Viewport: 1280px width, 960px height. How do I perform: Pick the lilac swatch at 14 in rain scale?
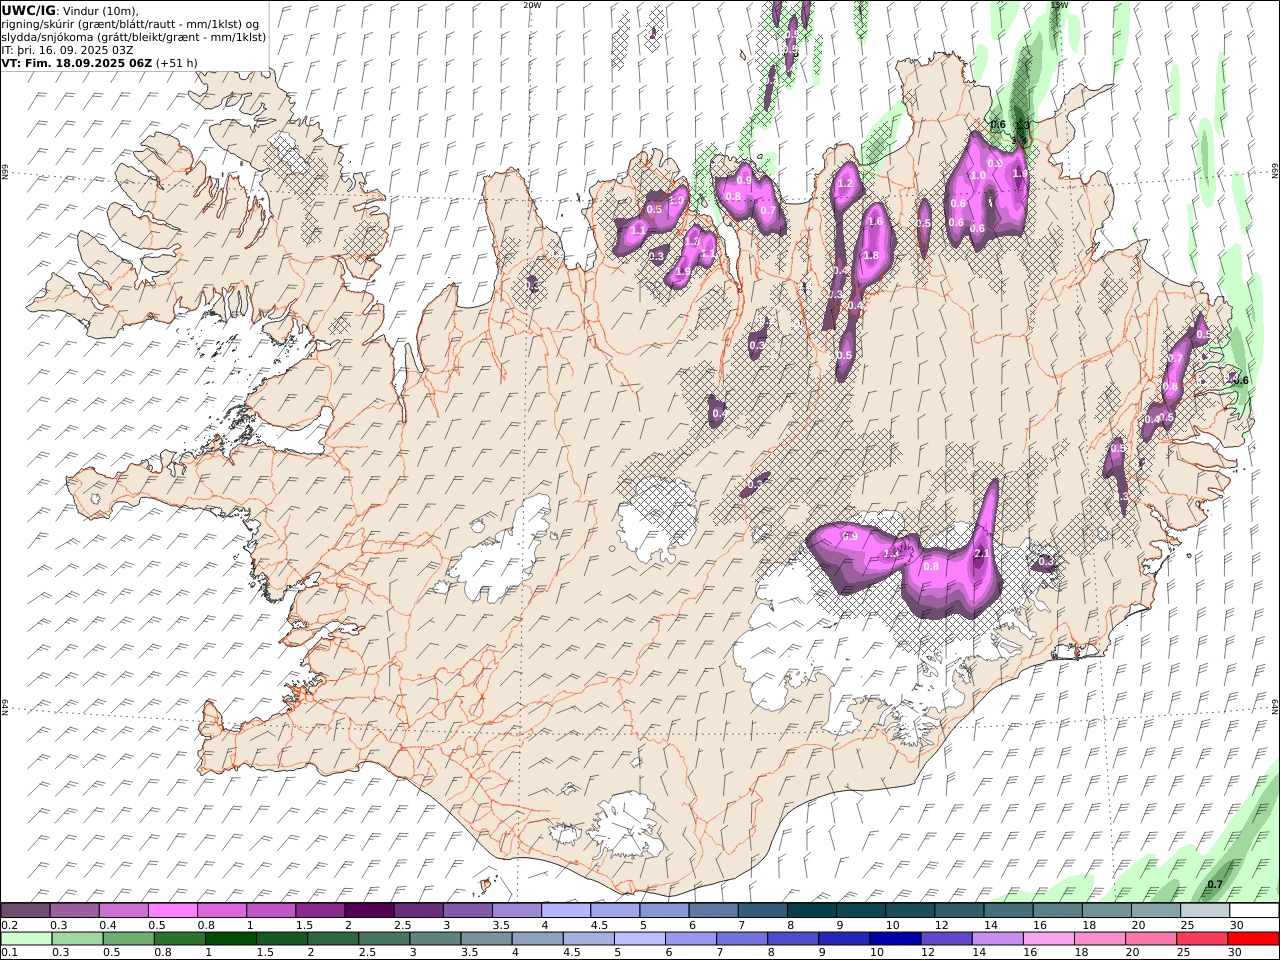(x=997, y=938)
